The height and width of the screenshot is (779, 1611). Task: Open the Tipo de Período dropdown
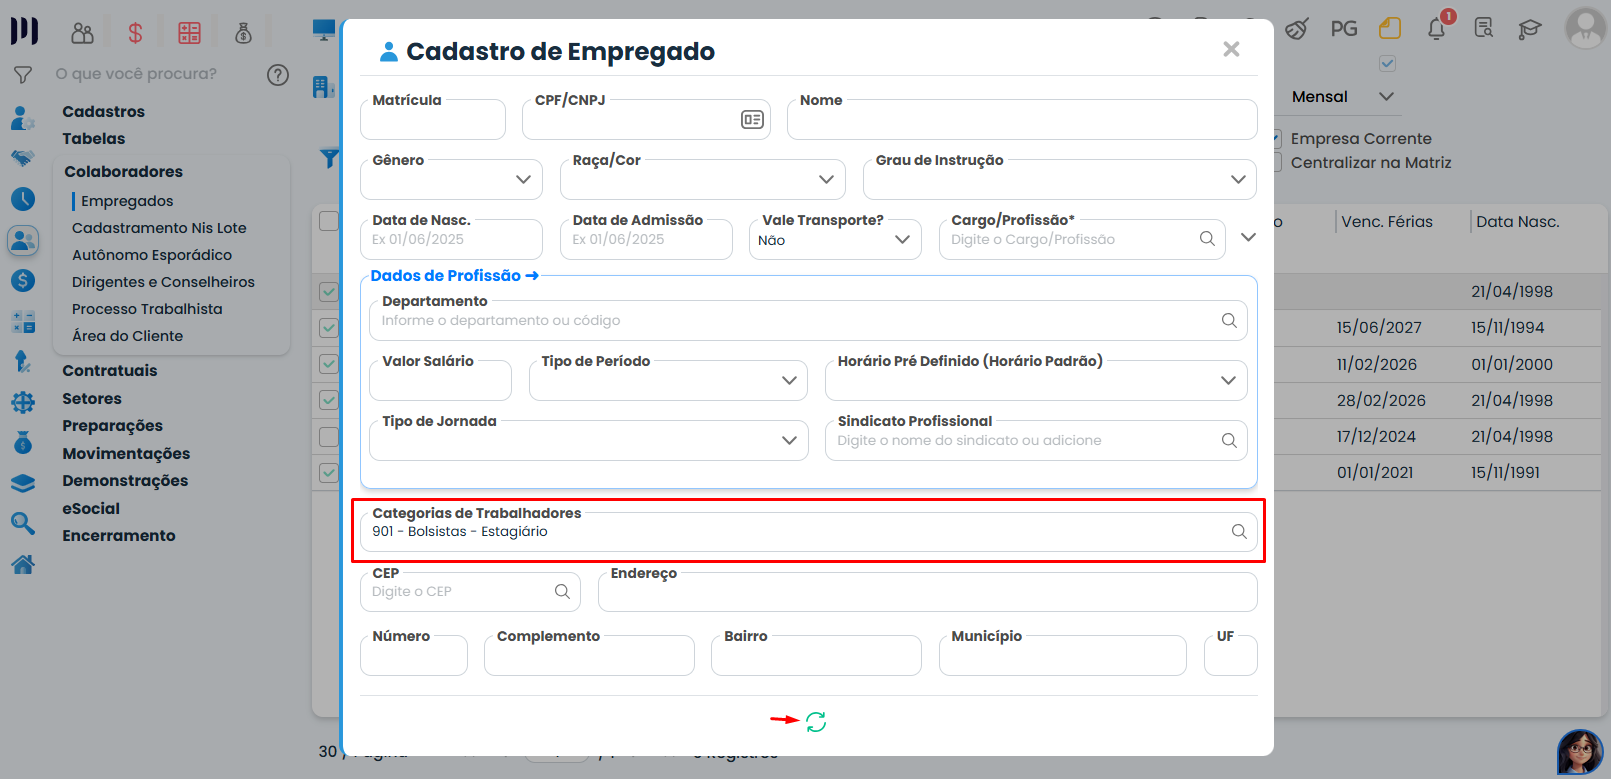pyautogui.click(x=668, y=380)
